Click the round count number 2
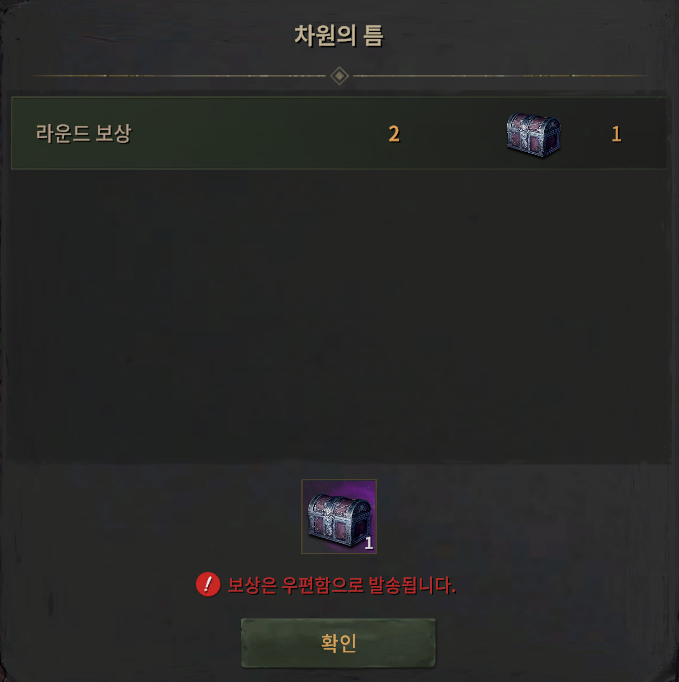 click(394, 134)
